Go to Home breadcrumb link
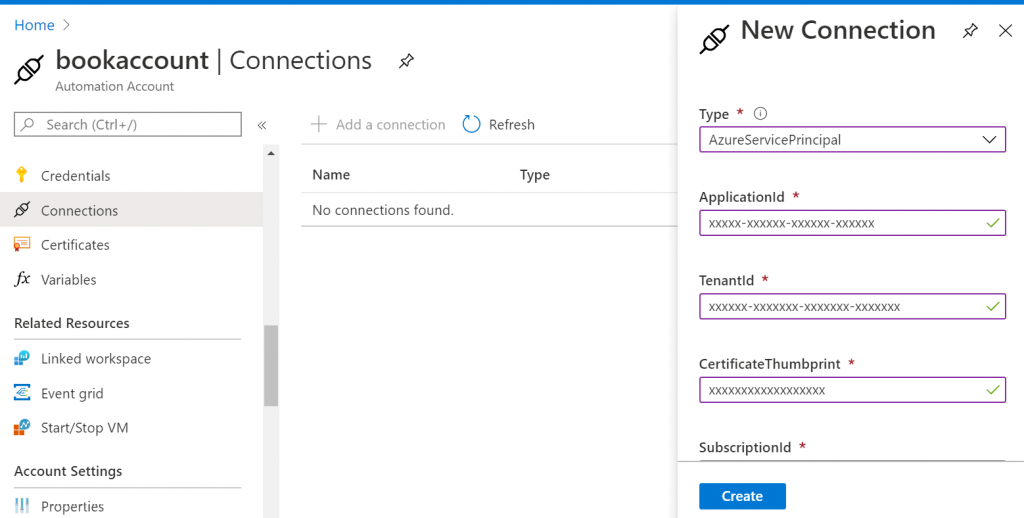1024x518 pixels. click(x=34, y=25)
